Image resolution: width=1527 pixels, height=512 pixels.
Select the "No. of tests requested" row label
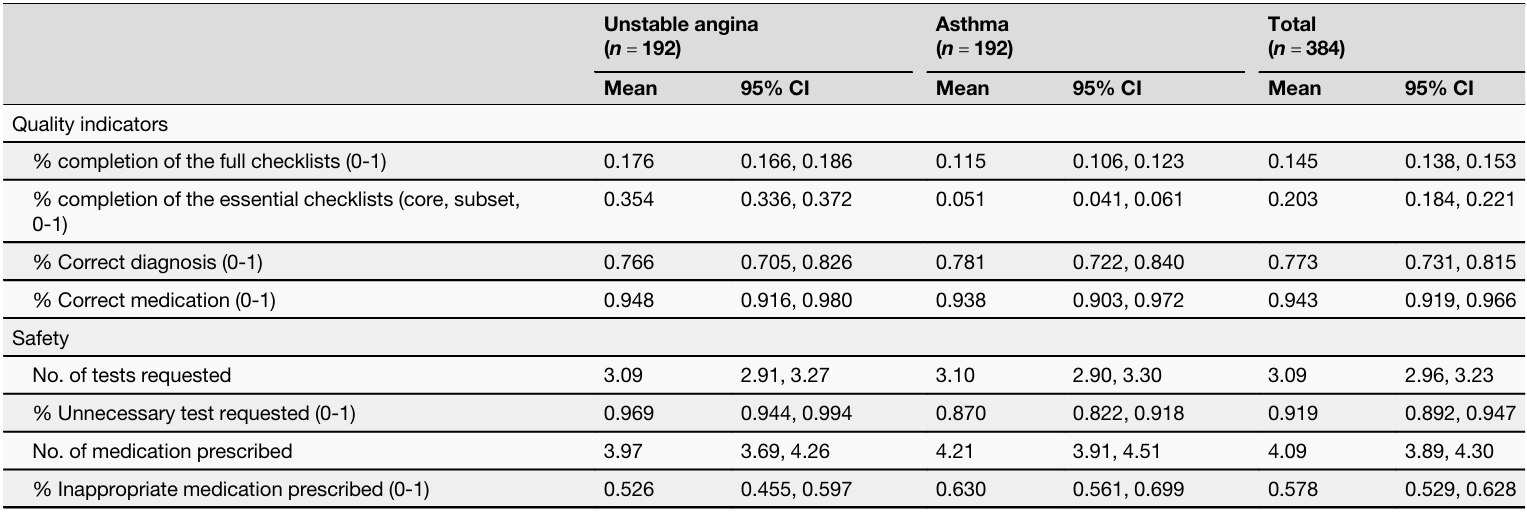(x=132, y=376)
